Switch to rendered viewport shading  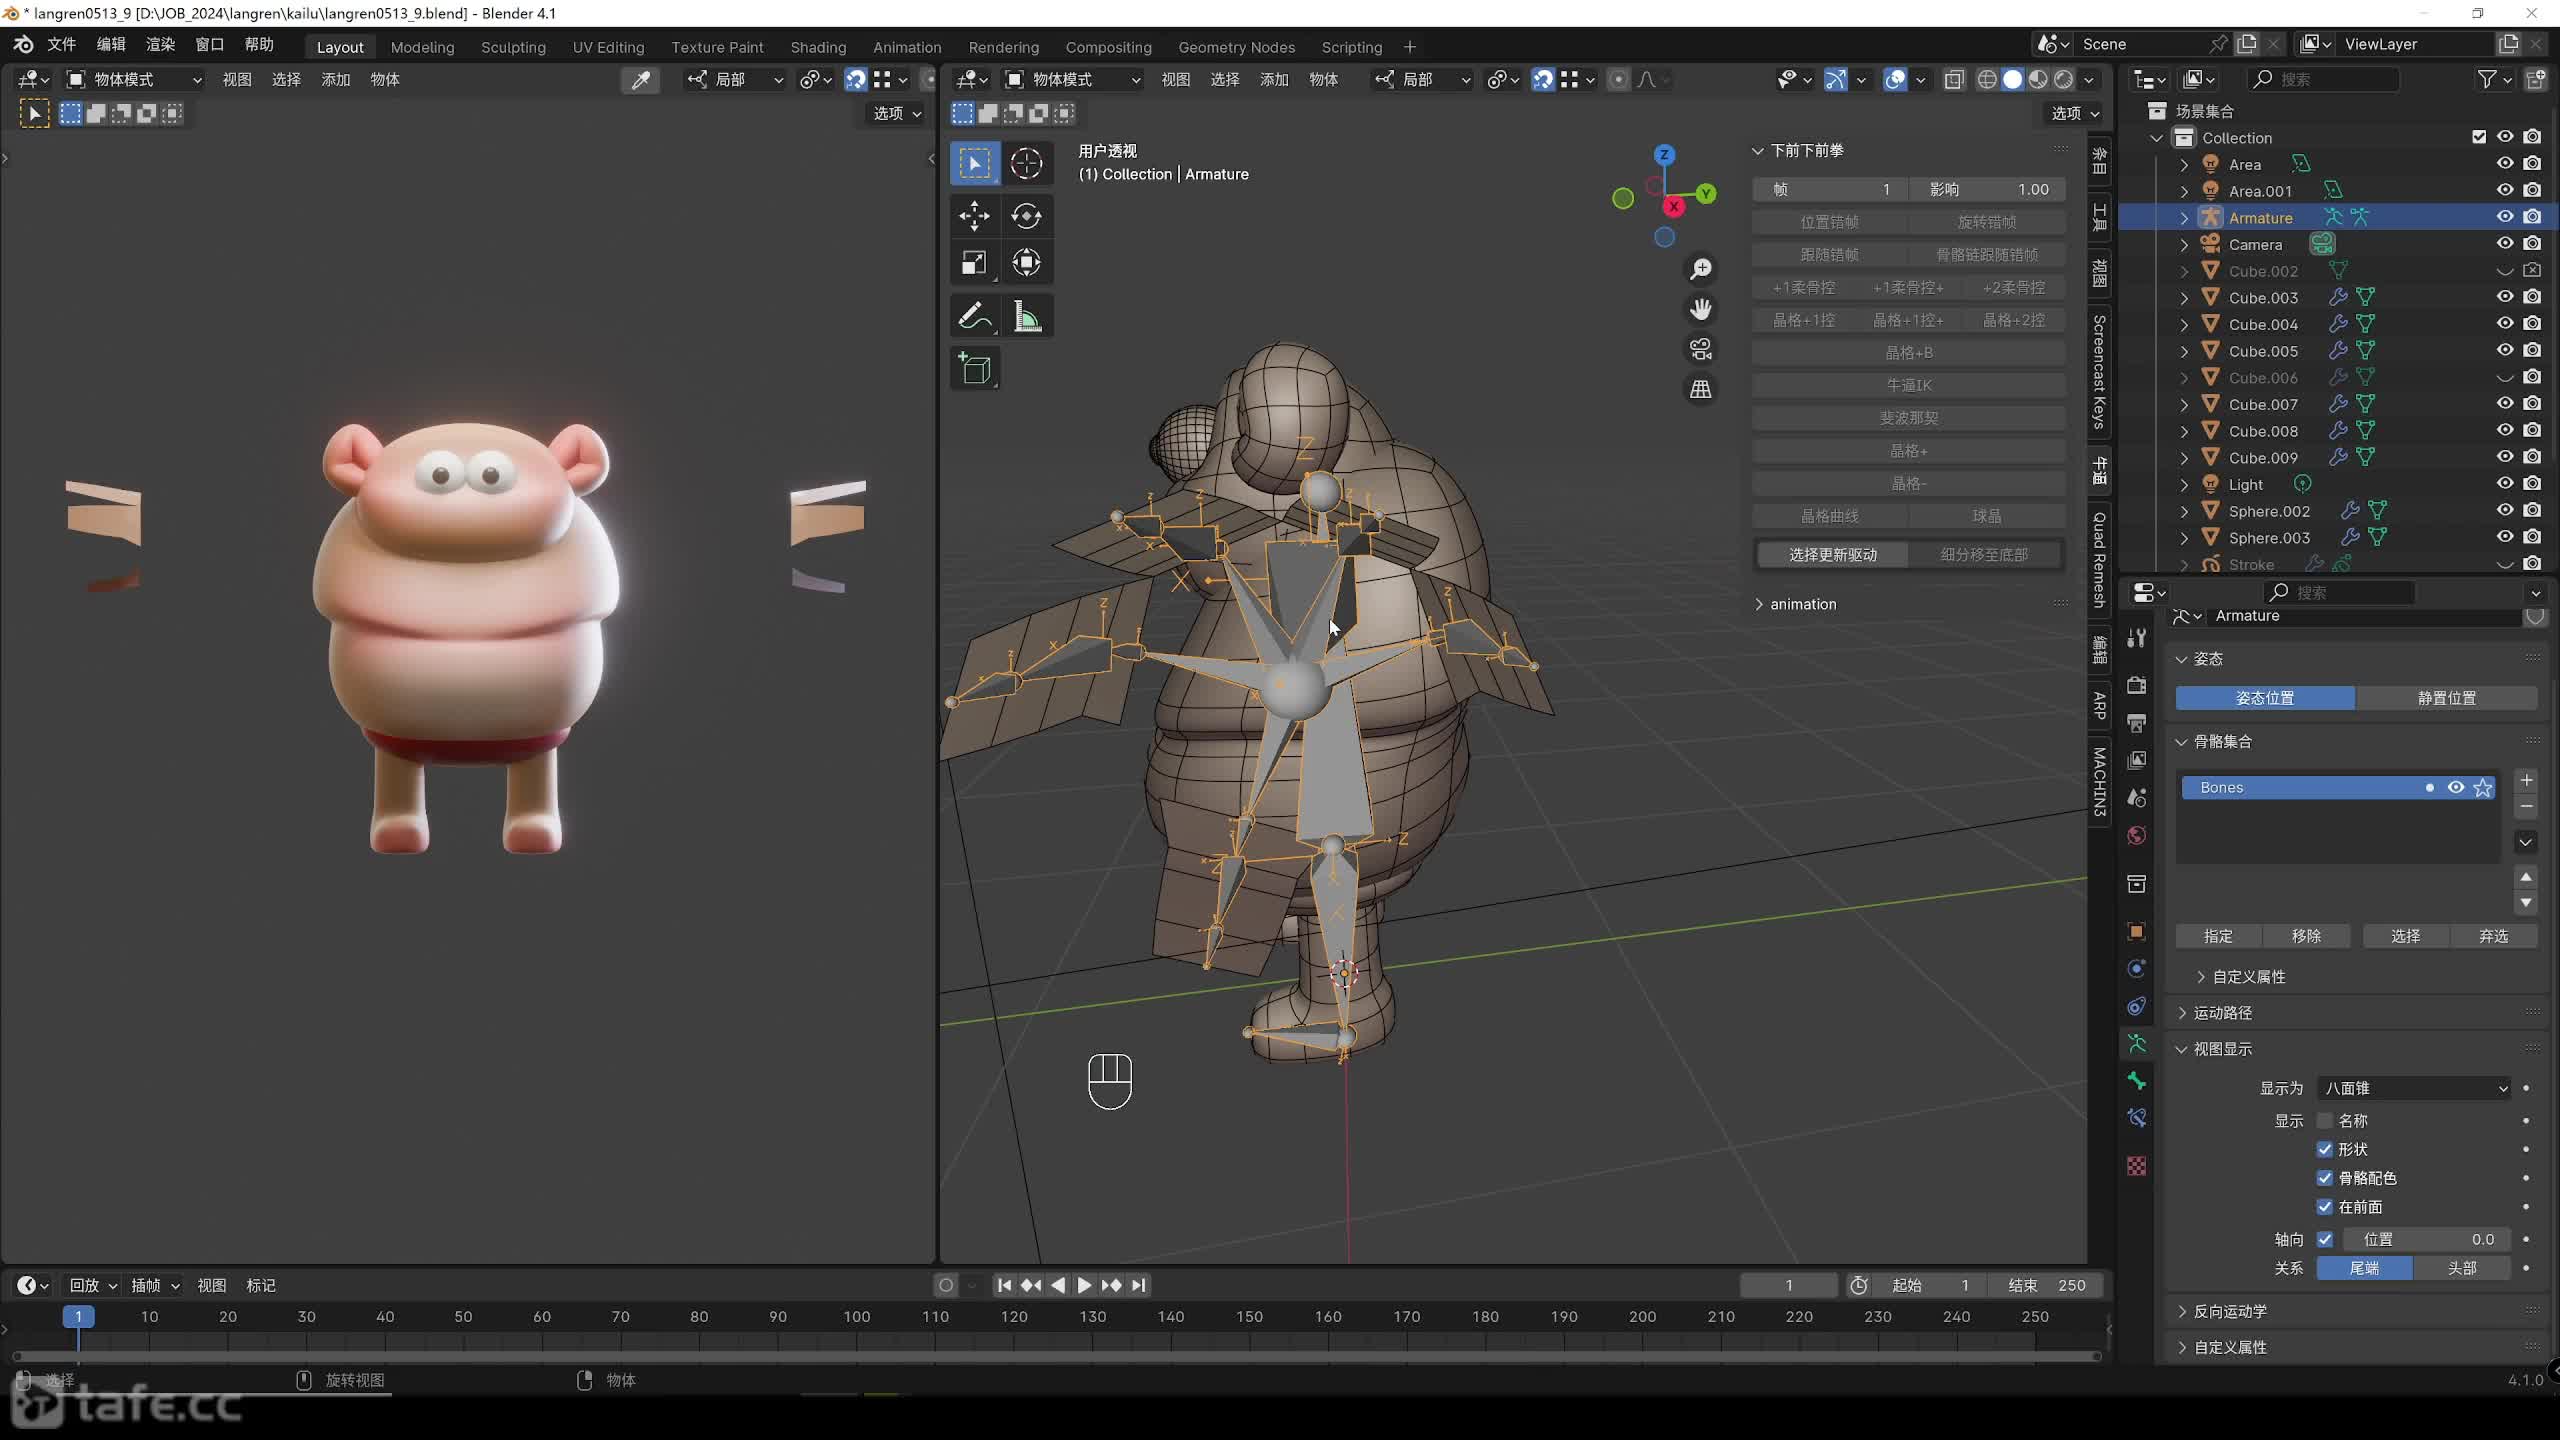pos(2064,79)
